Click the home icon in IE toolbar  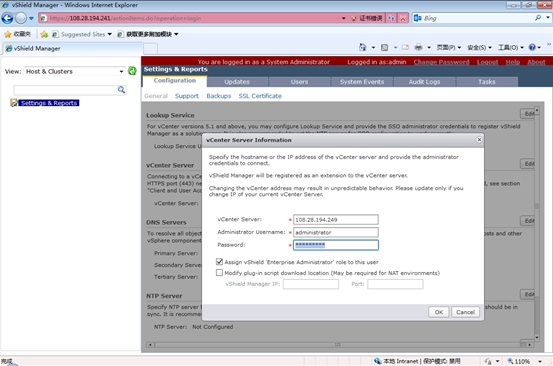[363, 47]
